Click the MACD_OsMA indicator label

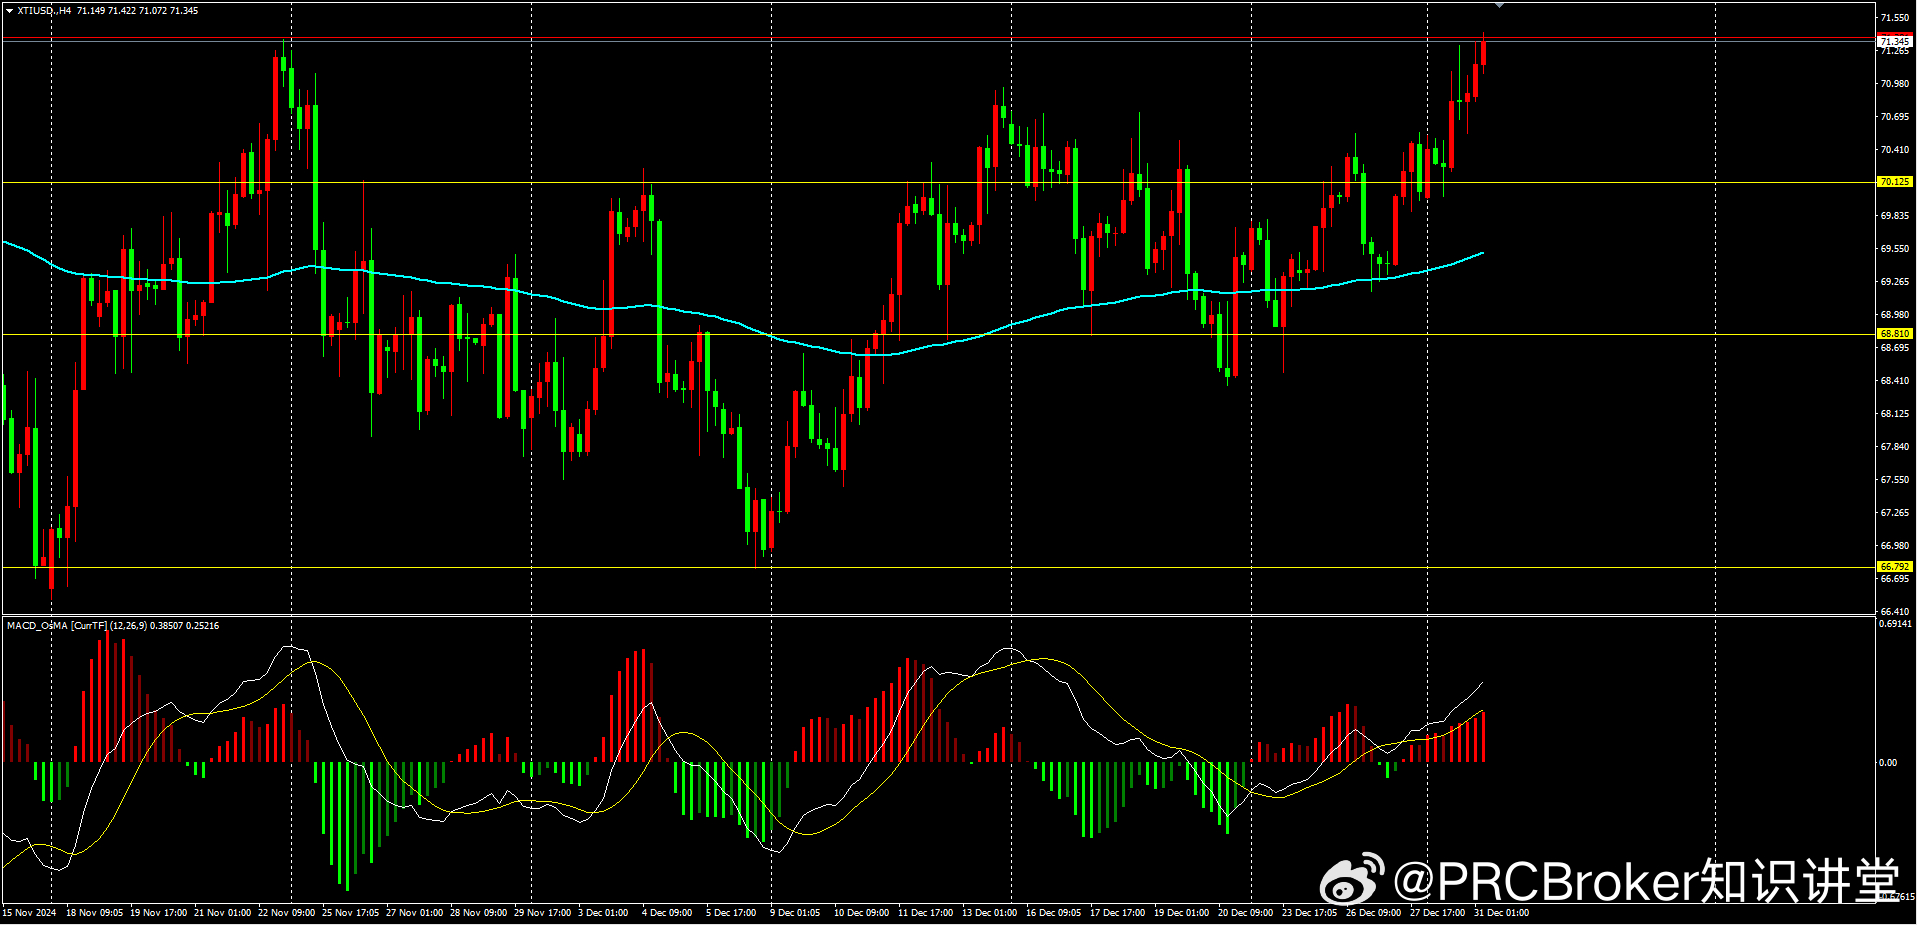(37, 626)
